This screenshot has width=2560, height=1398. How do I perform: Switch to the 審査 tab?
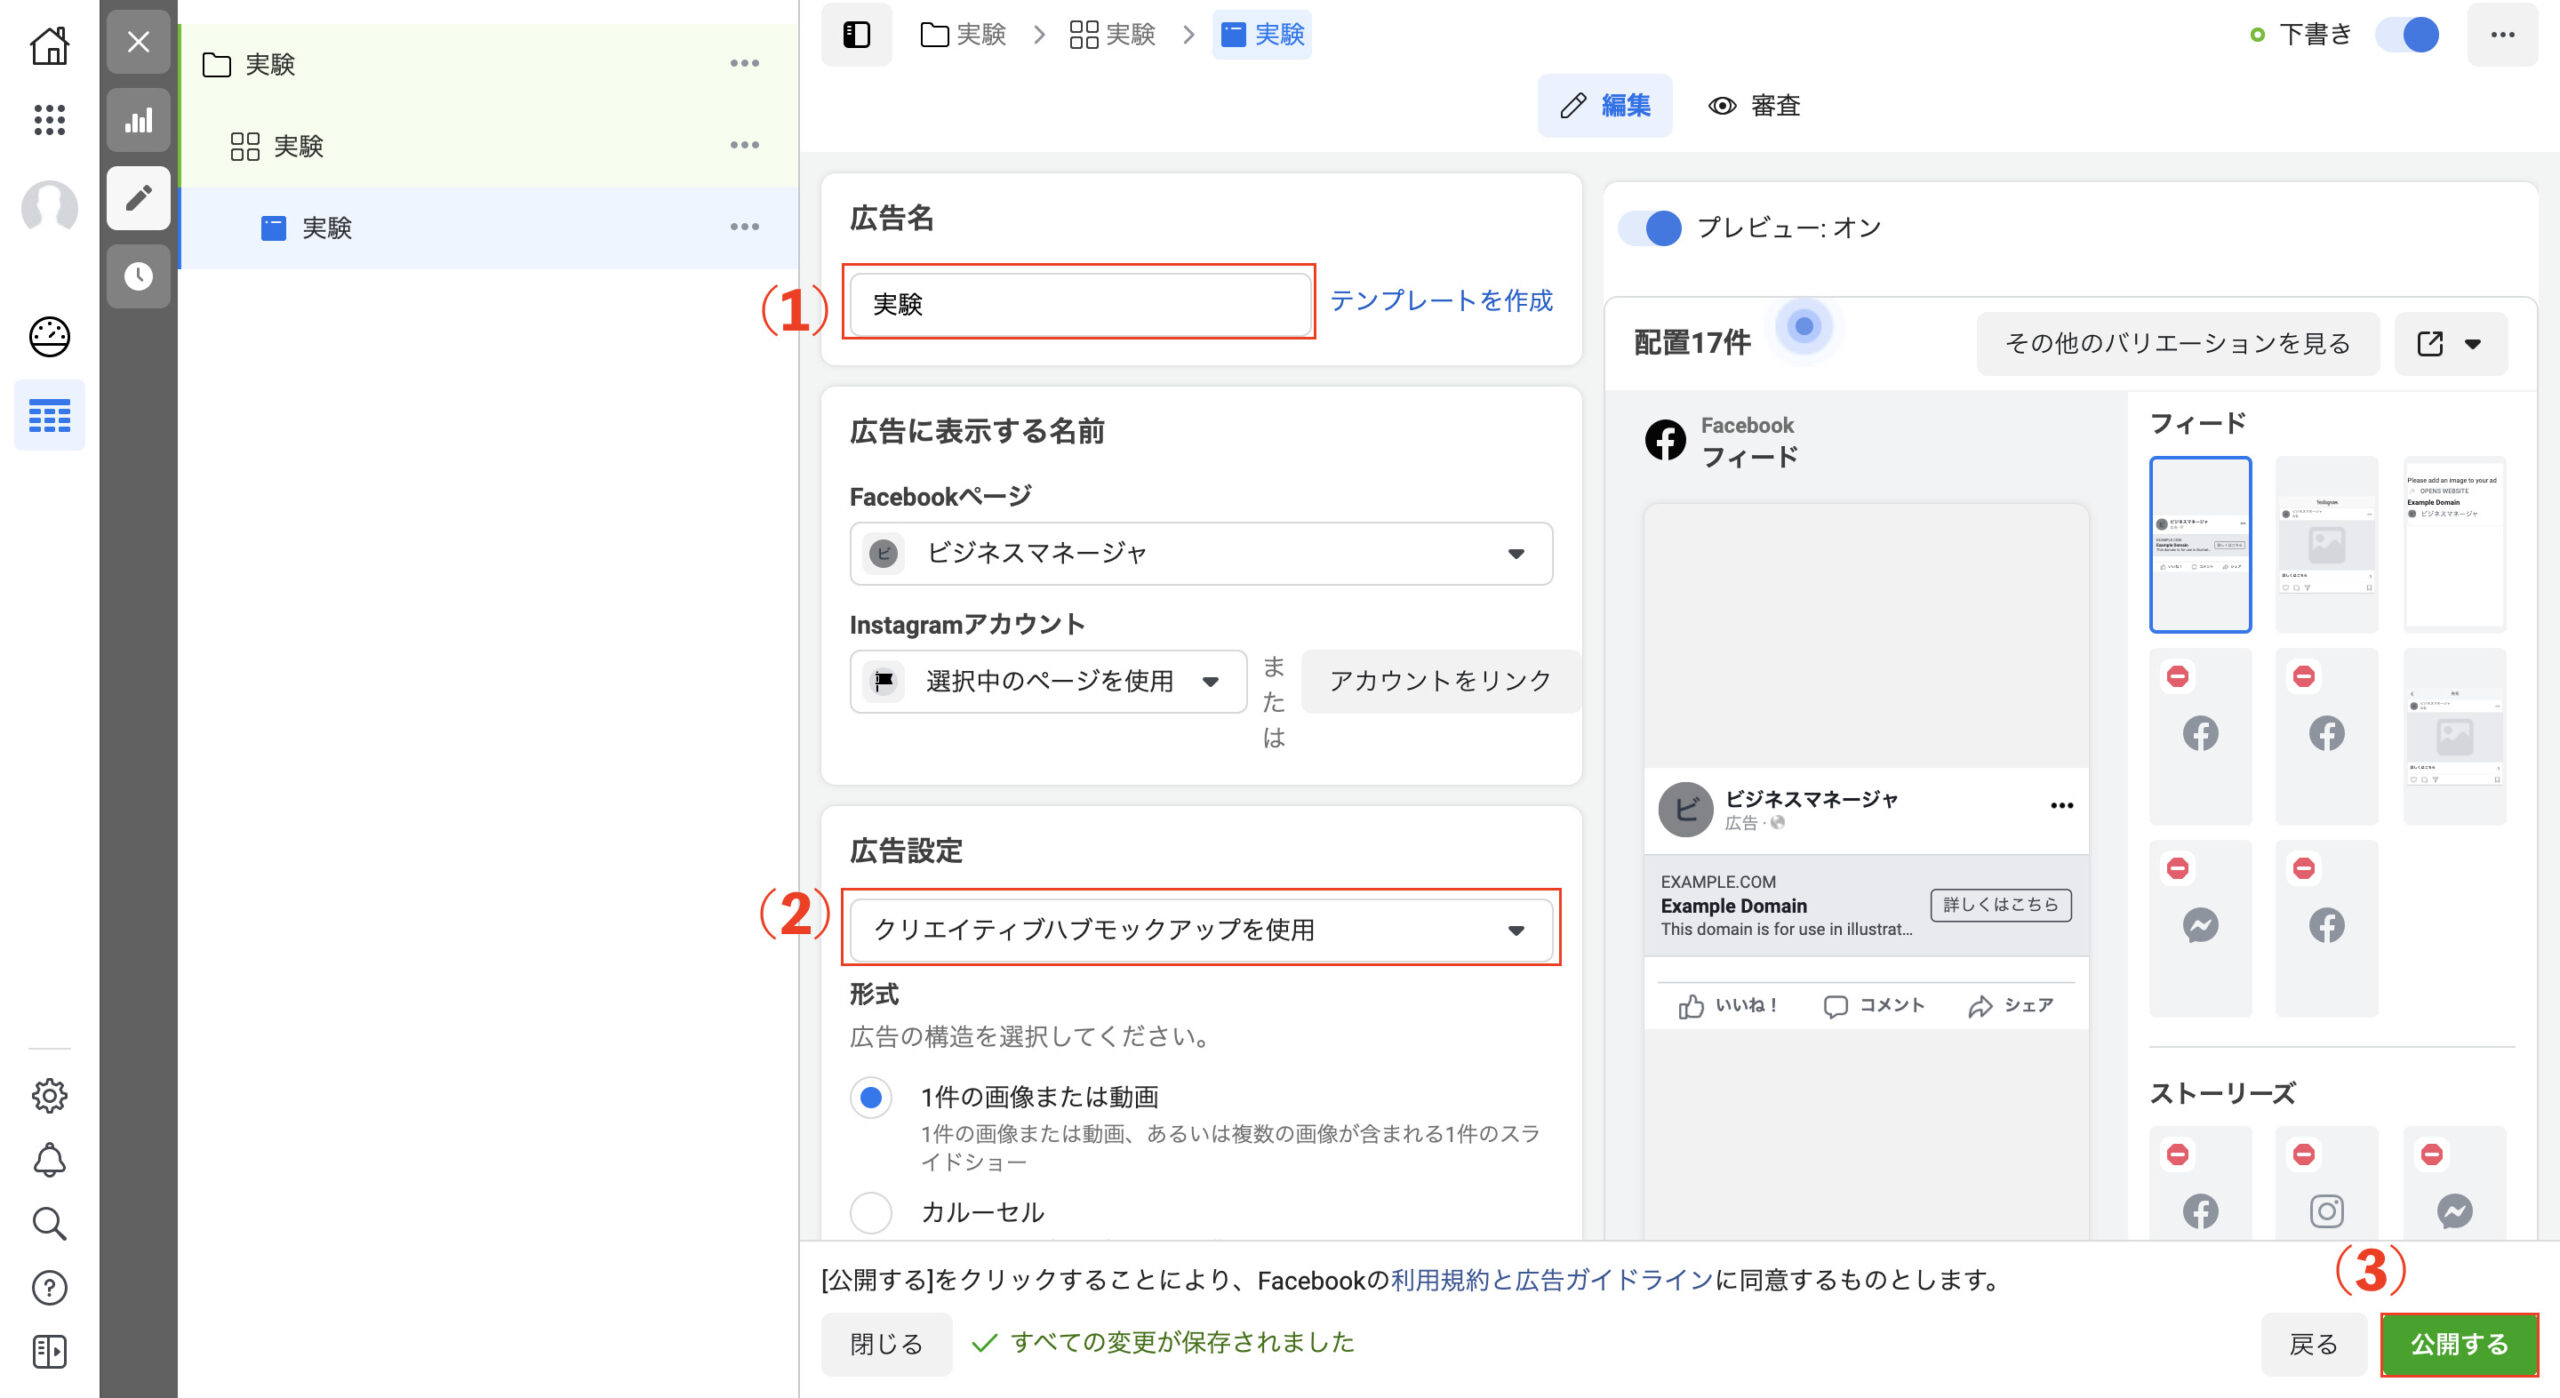click(x=1754, y=106)
